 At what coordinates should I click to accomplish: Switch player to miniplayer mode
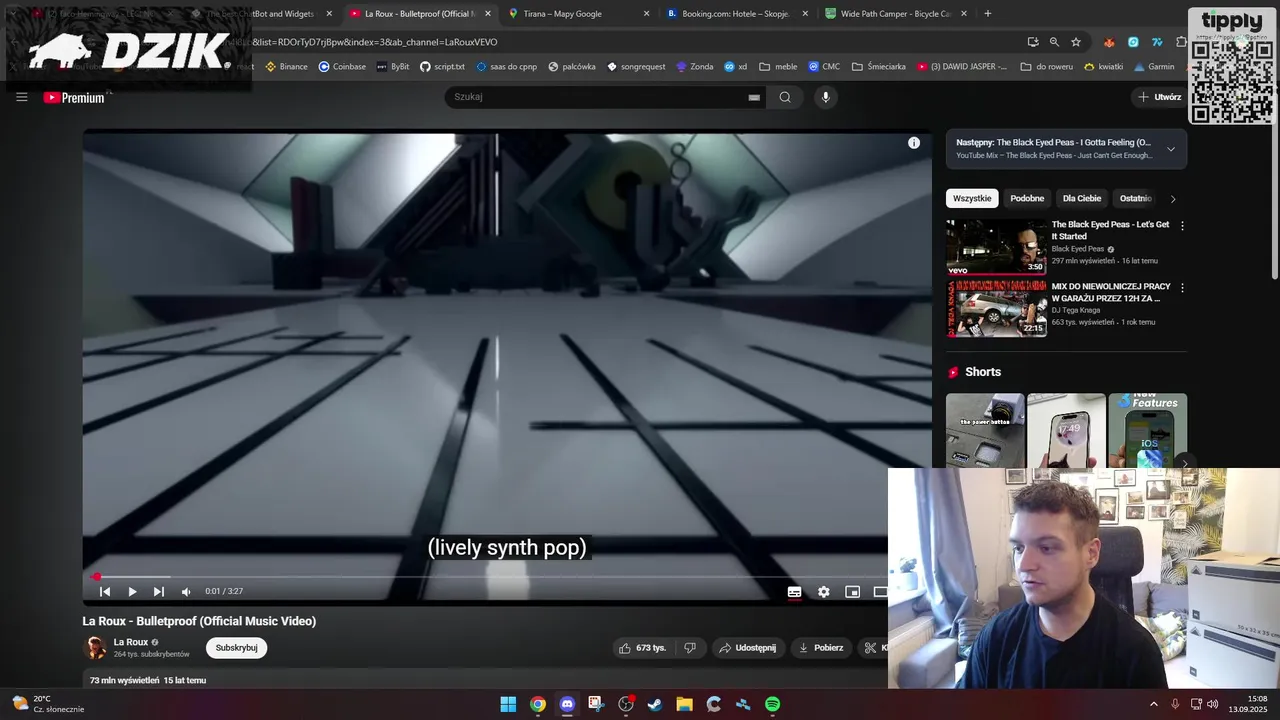(852, 592)
